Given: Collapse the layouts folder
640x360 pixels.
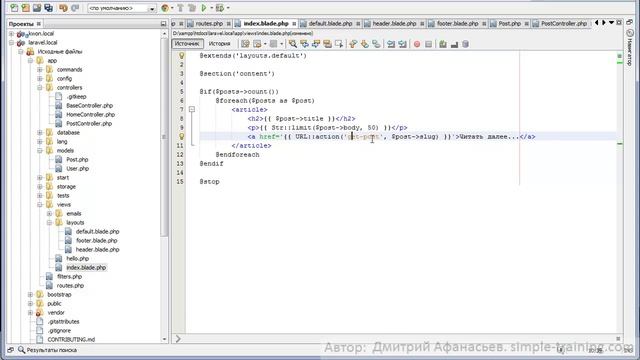Looking at the screenshot, I should point(49,222).
